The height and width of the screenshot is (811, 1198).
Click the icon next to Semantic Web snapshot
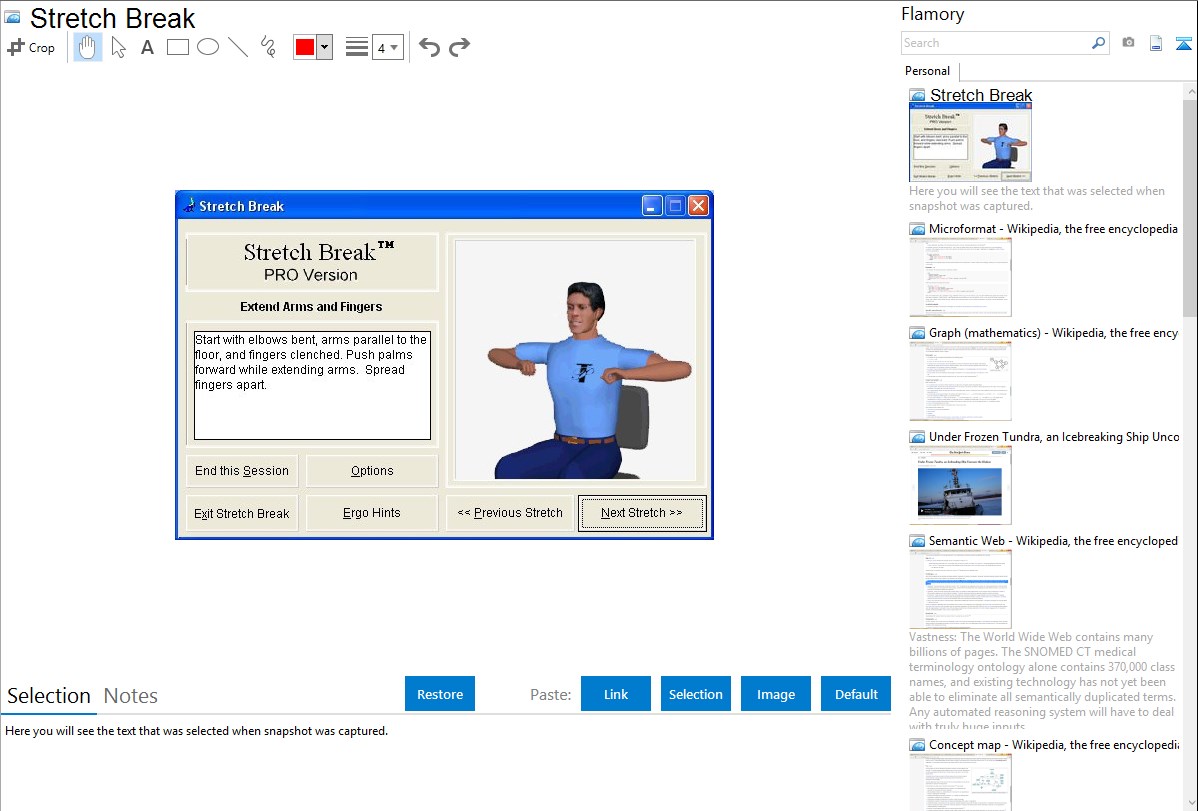pos(917,541)
